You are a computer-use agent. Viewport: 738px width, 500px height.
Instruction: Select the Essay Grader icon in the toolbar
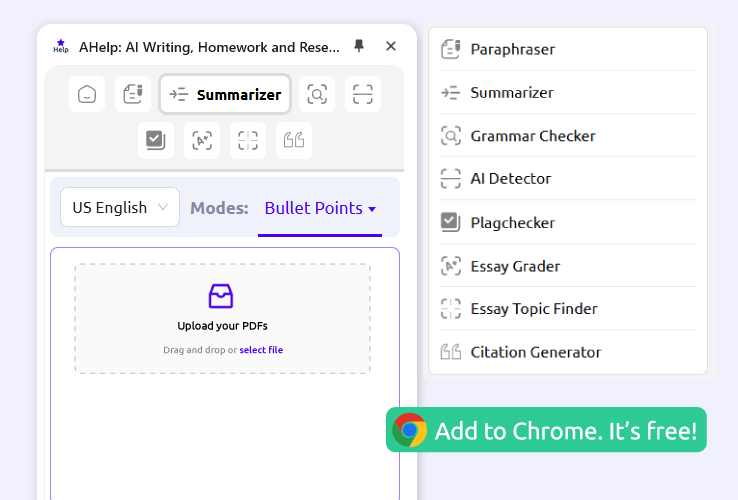pyautogui.click(x=202, y=140)
